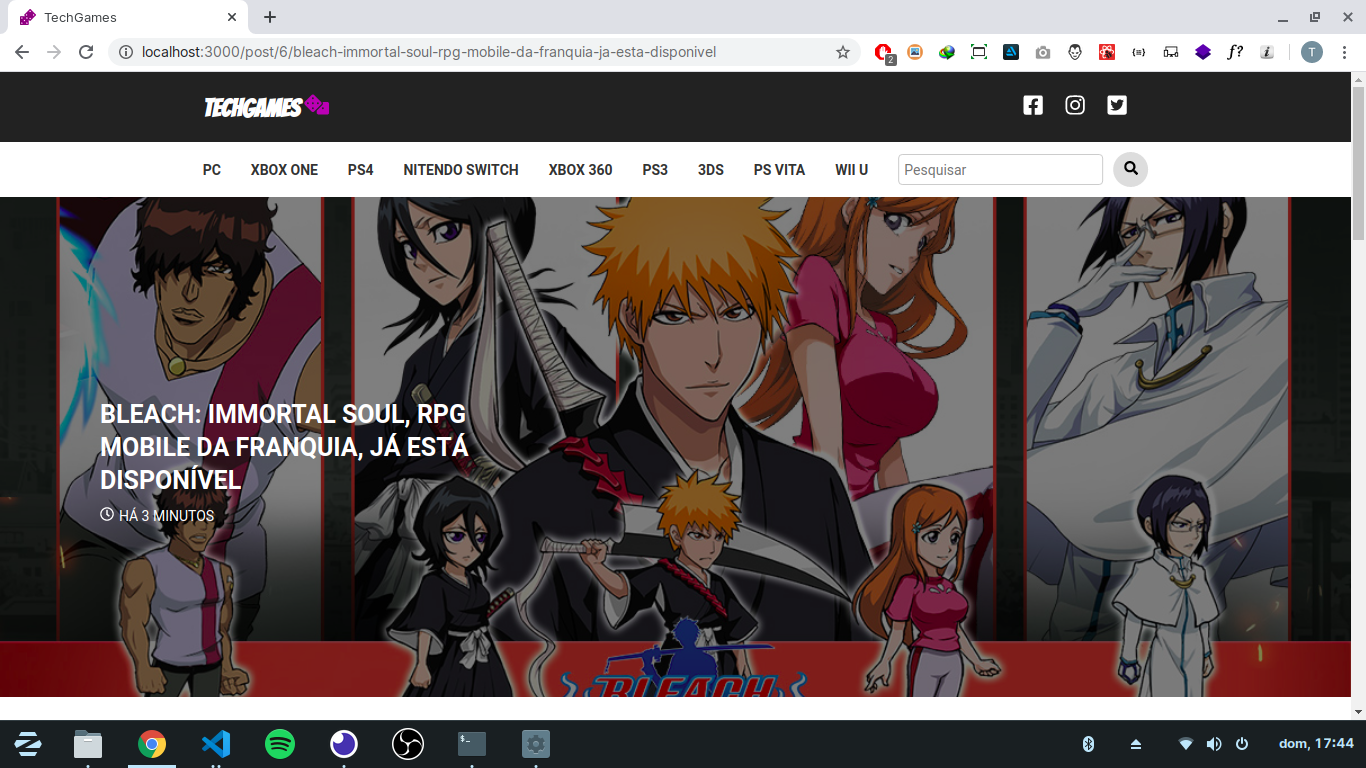Open the globe download manager extension
Viewport: 1366px width, 768px height.
(947, 52)
